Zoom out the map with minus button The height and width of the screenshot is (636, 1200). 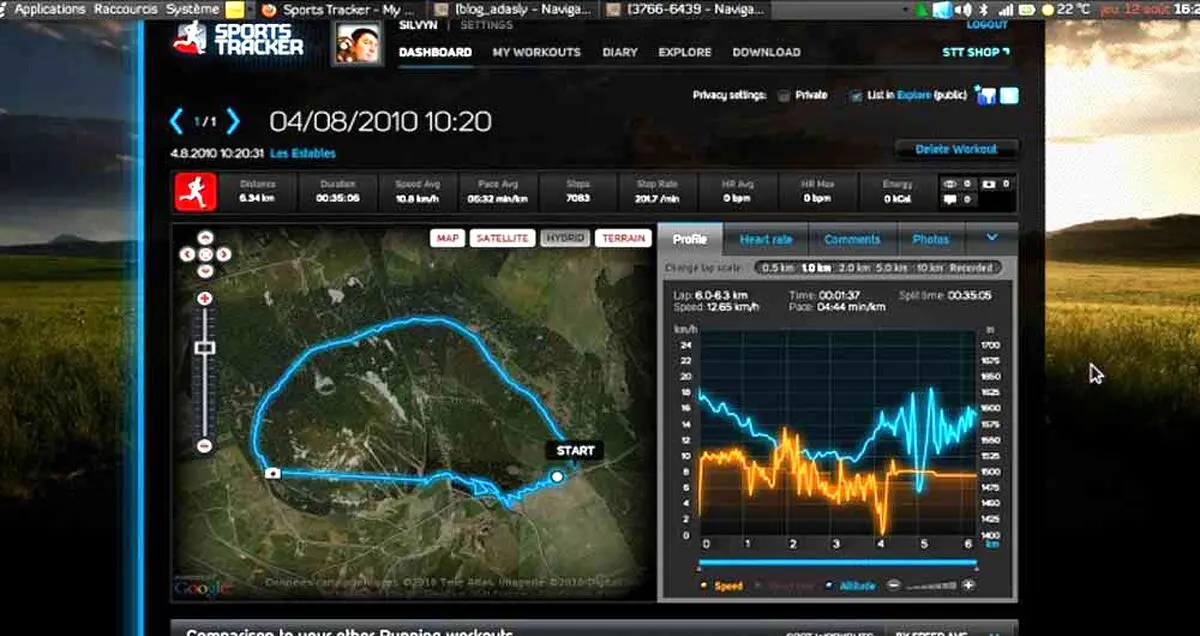pos(205,446)
